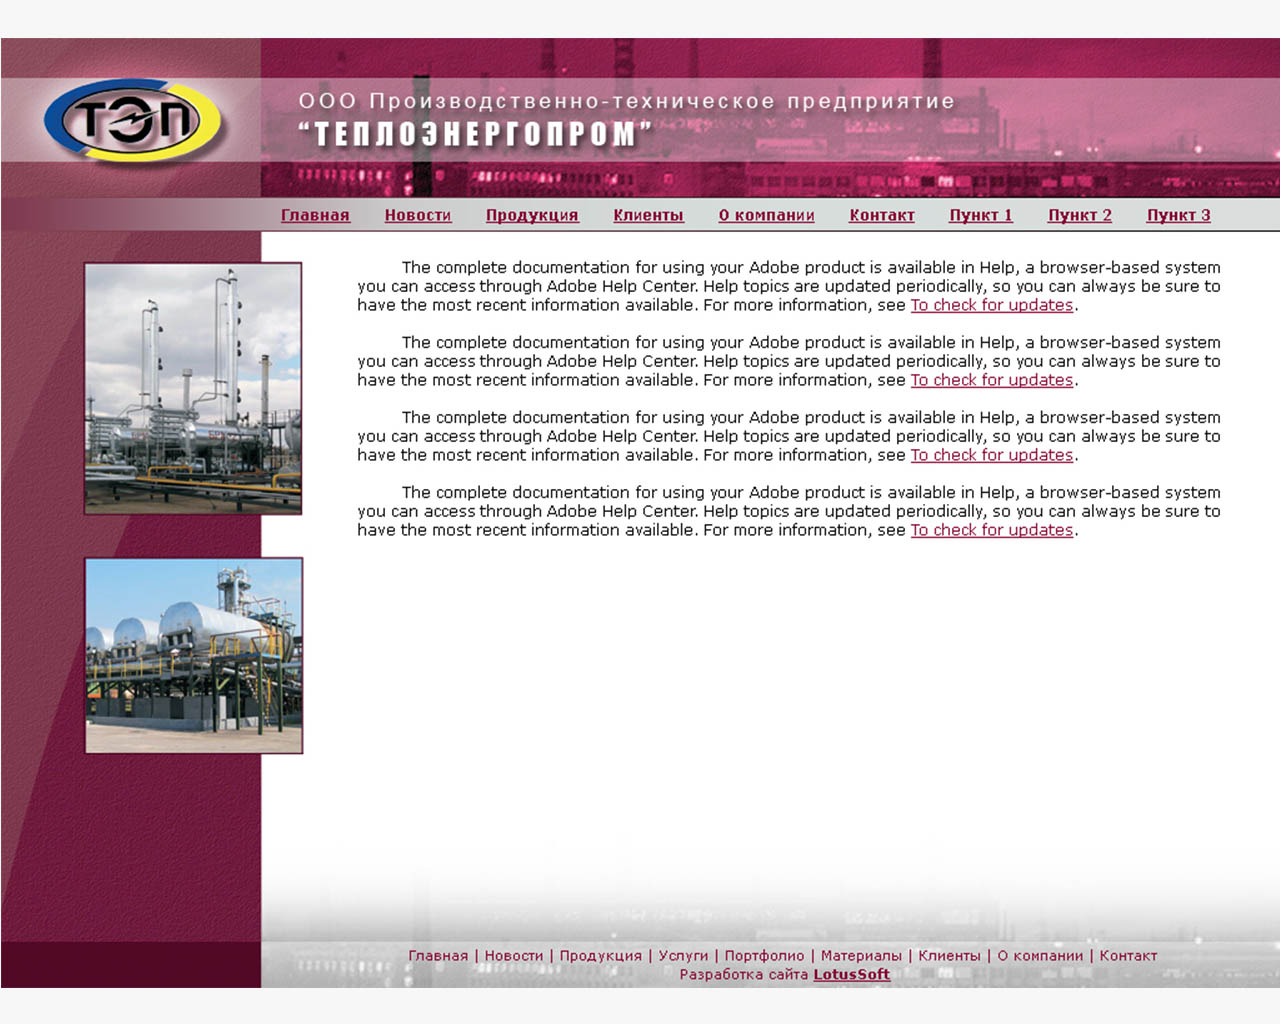
Task: Open Материалы from the footer
Action: pyautogui.click(x=861, y=956)
